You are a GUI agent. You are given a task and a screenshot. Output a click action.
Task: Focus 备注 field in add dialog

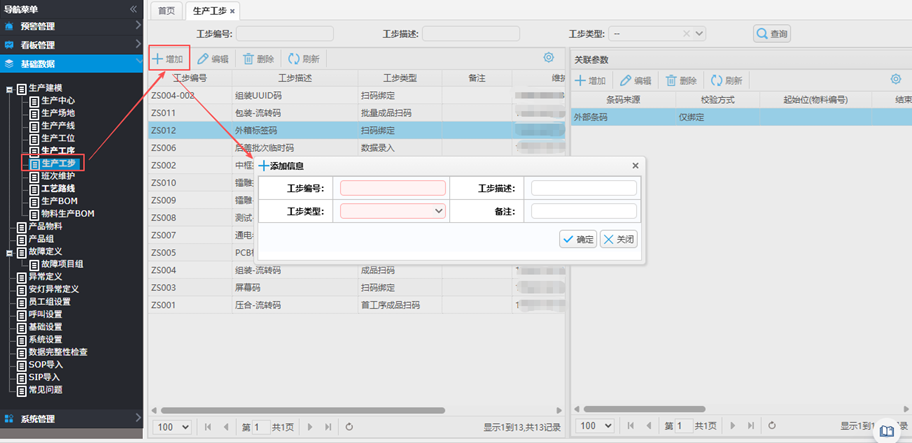584,211
